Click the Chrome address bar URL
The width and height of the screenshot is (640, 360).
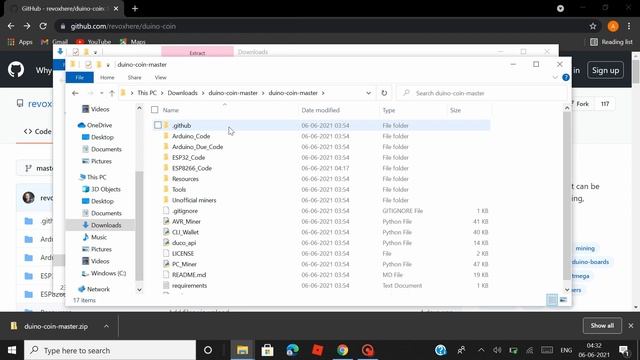tap(123, 26)
